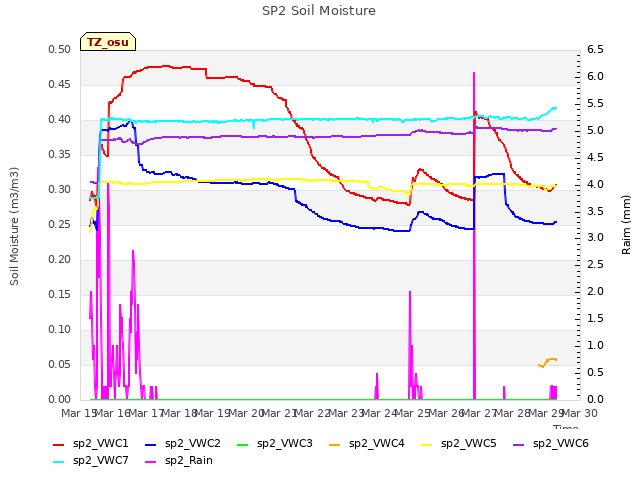Click the magenta sp2_Rain legend swatch
This screenshot has height=480, width=640.
coord(151,462)
